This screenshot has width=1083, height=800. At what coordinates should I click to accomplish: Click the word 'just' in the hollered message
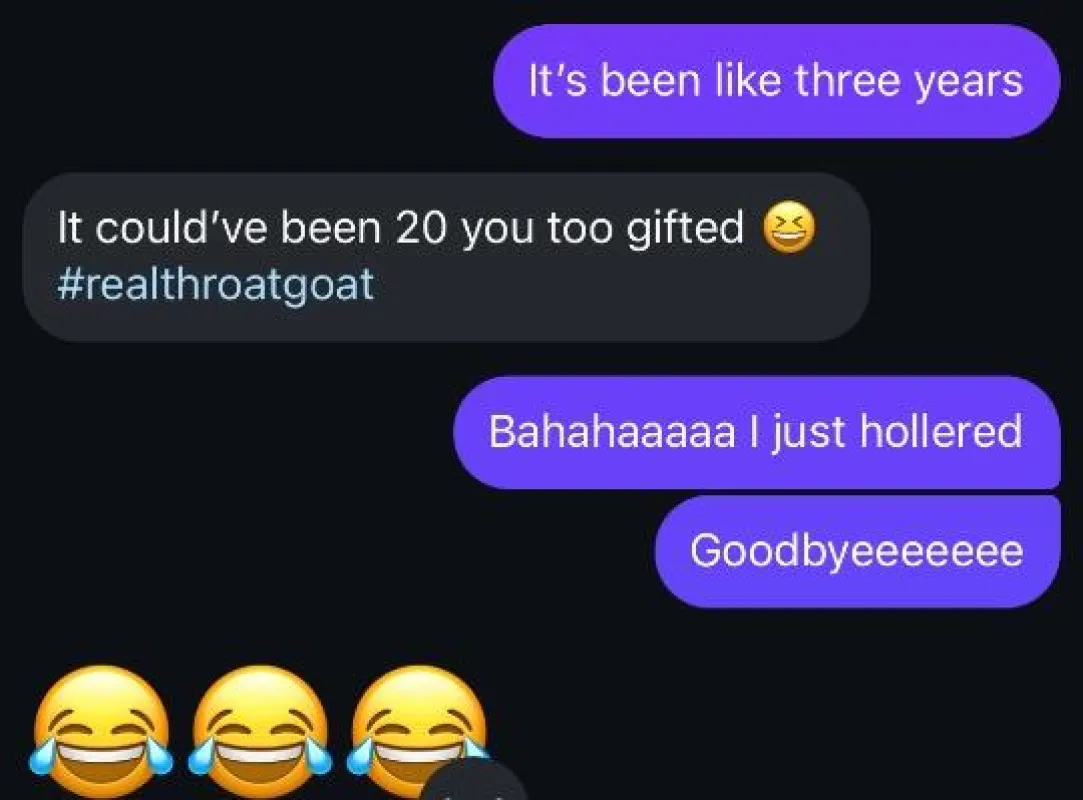(x=809, y=433)
